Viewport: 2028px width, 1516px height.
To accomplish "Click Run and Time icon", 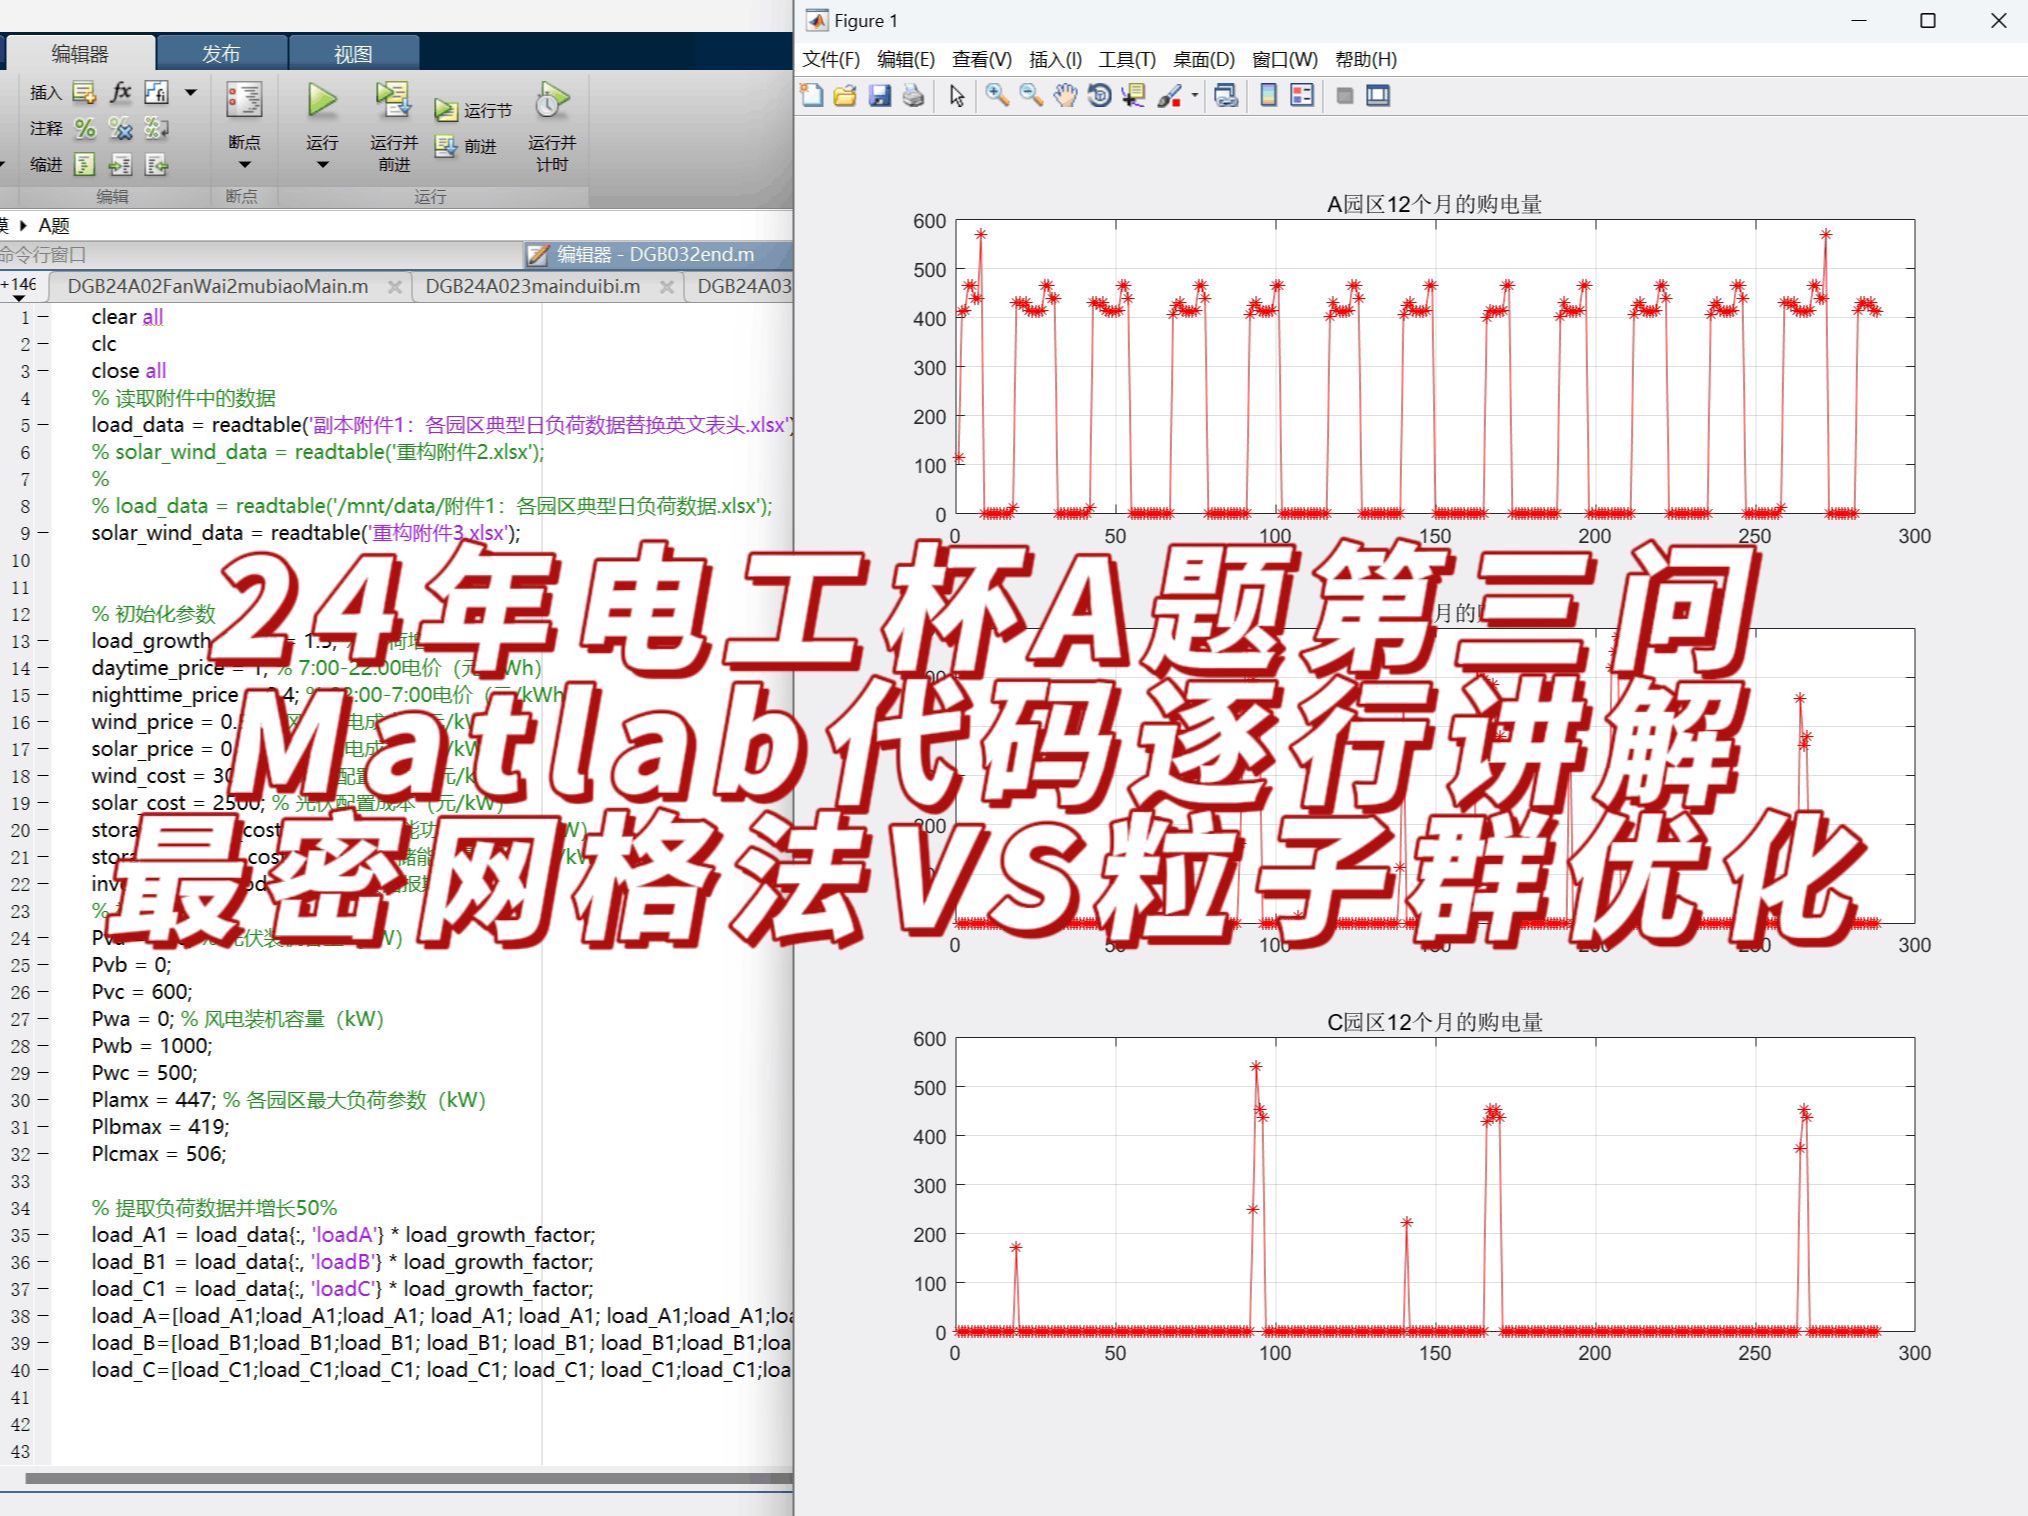I will pyautogui.click(x=551, y=101).
